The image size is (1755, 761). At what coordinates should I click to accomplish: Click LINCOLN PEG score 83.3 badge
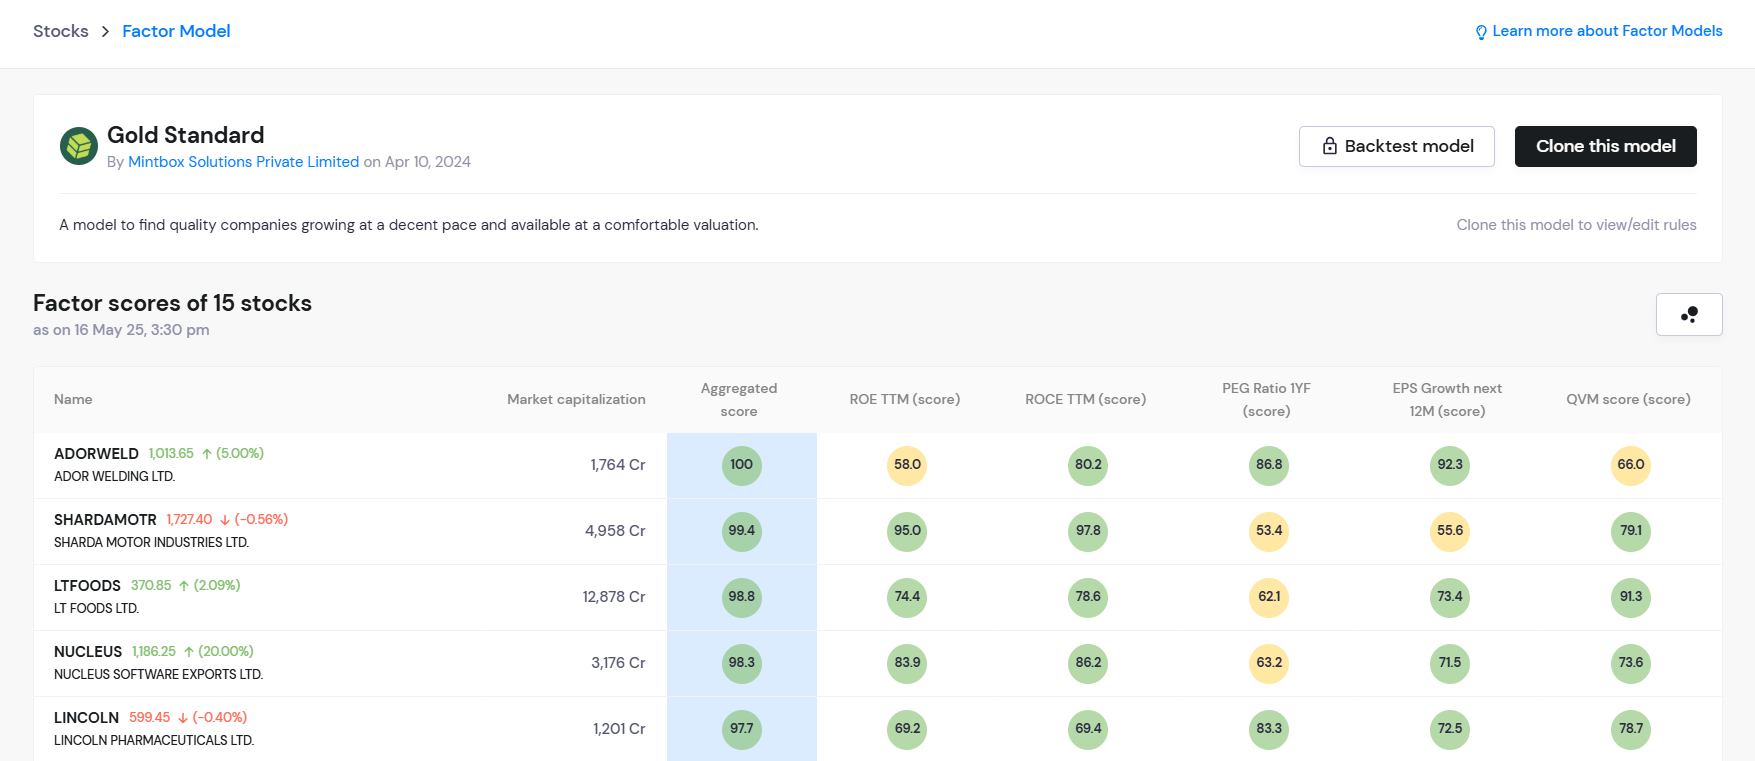tap(1269, 729)
